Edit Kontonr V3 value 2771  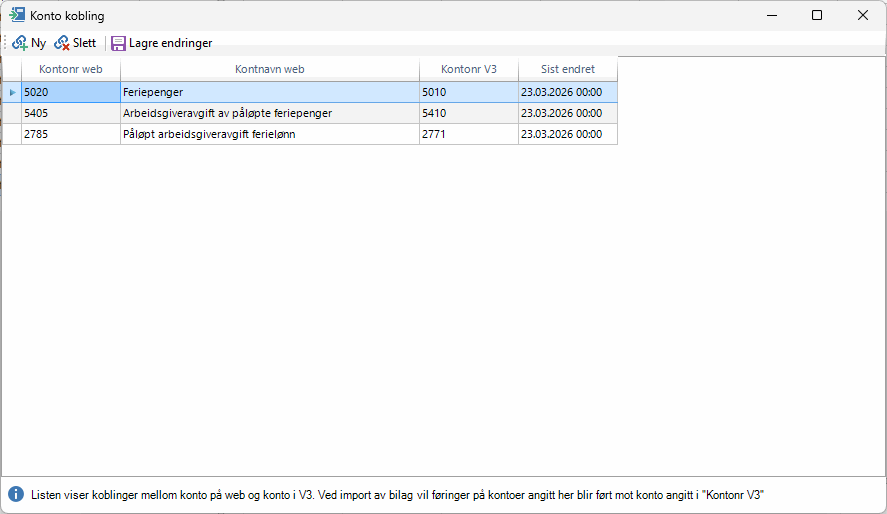click(468, 134)
